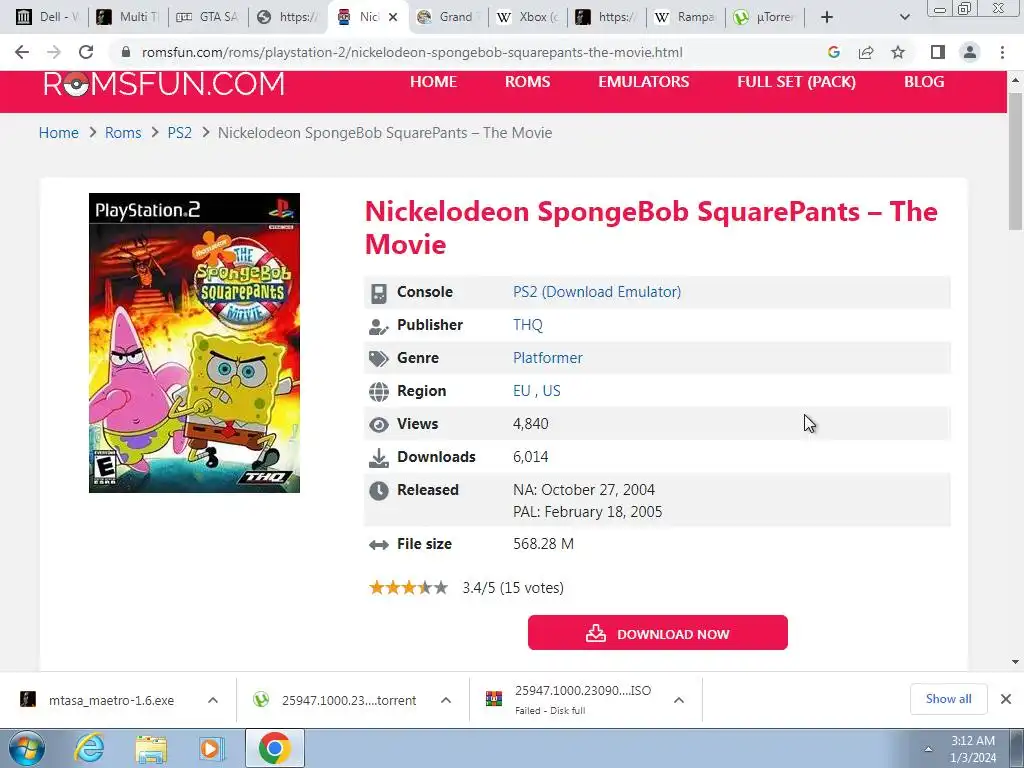Image resolution: width=1024 pixels, height=768 pixels.
Task: Open the FULL SET (PACK) menu
Action: 796,82
